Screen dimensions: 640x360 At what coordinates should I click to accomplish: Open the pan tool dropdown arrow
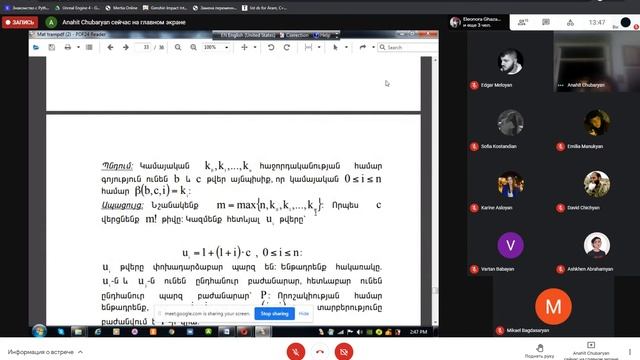255,47
